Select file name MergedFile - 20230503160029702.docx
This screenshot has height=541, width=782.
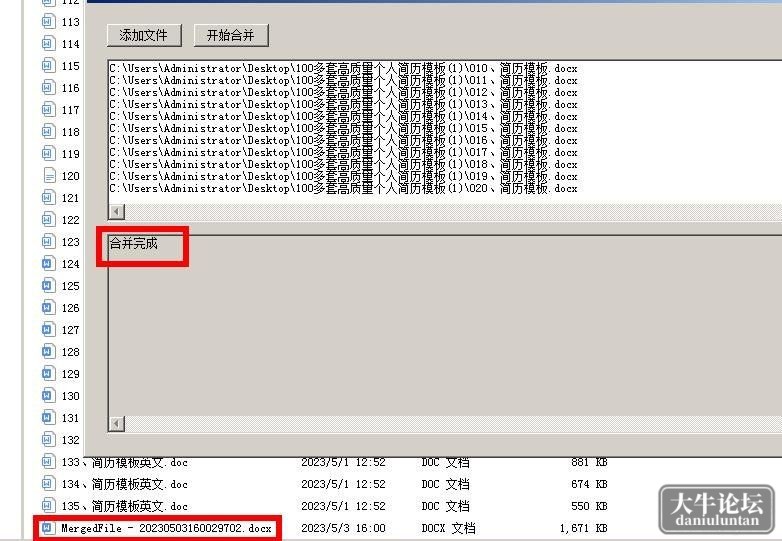(x=167, y=528)
